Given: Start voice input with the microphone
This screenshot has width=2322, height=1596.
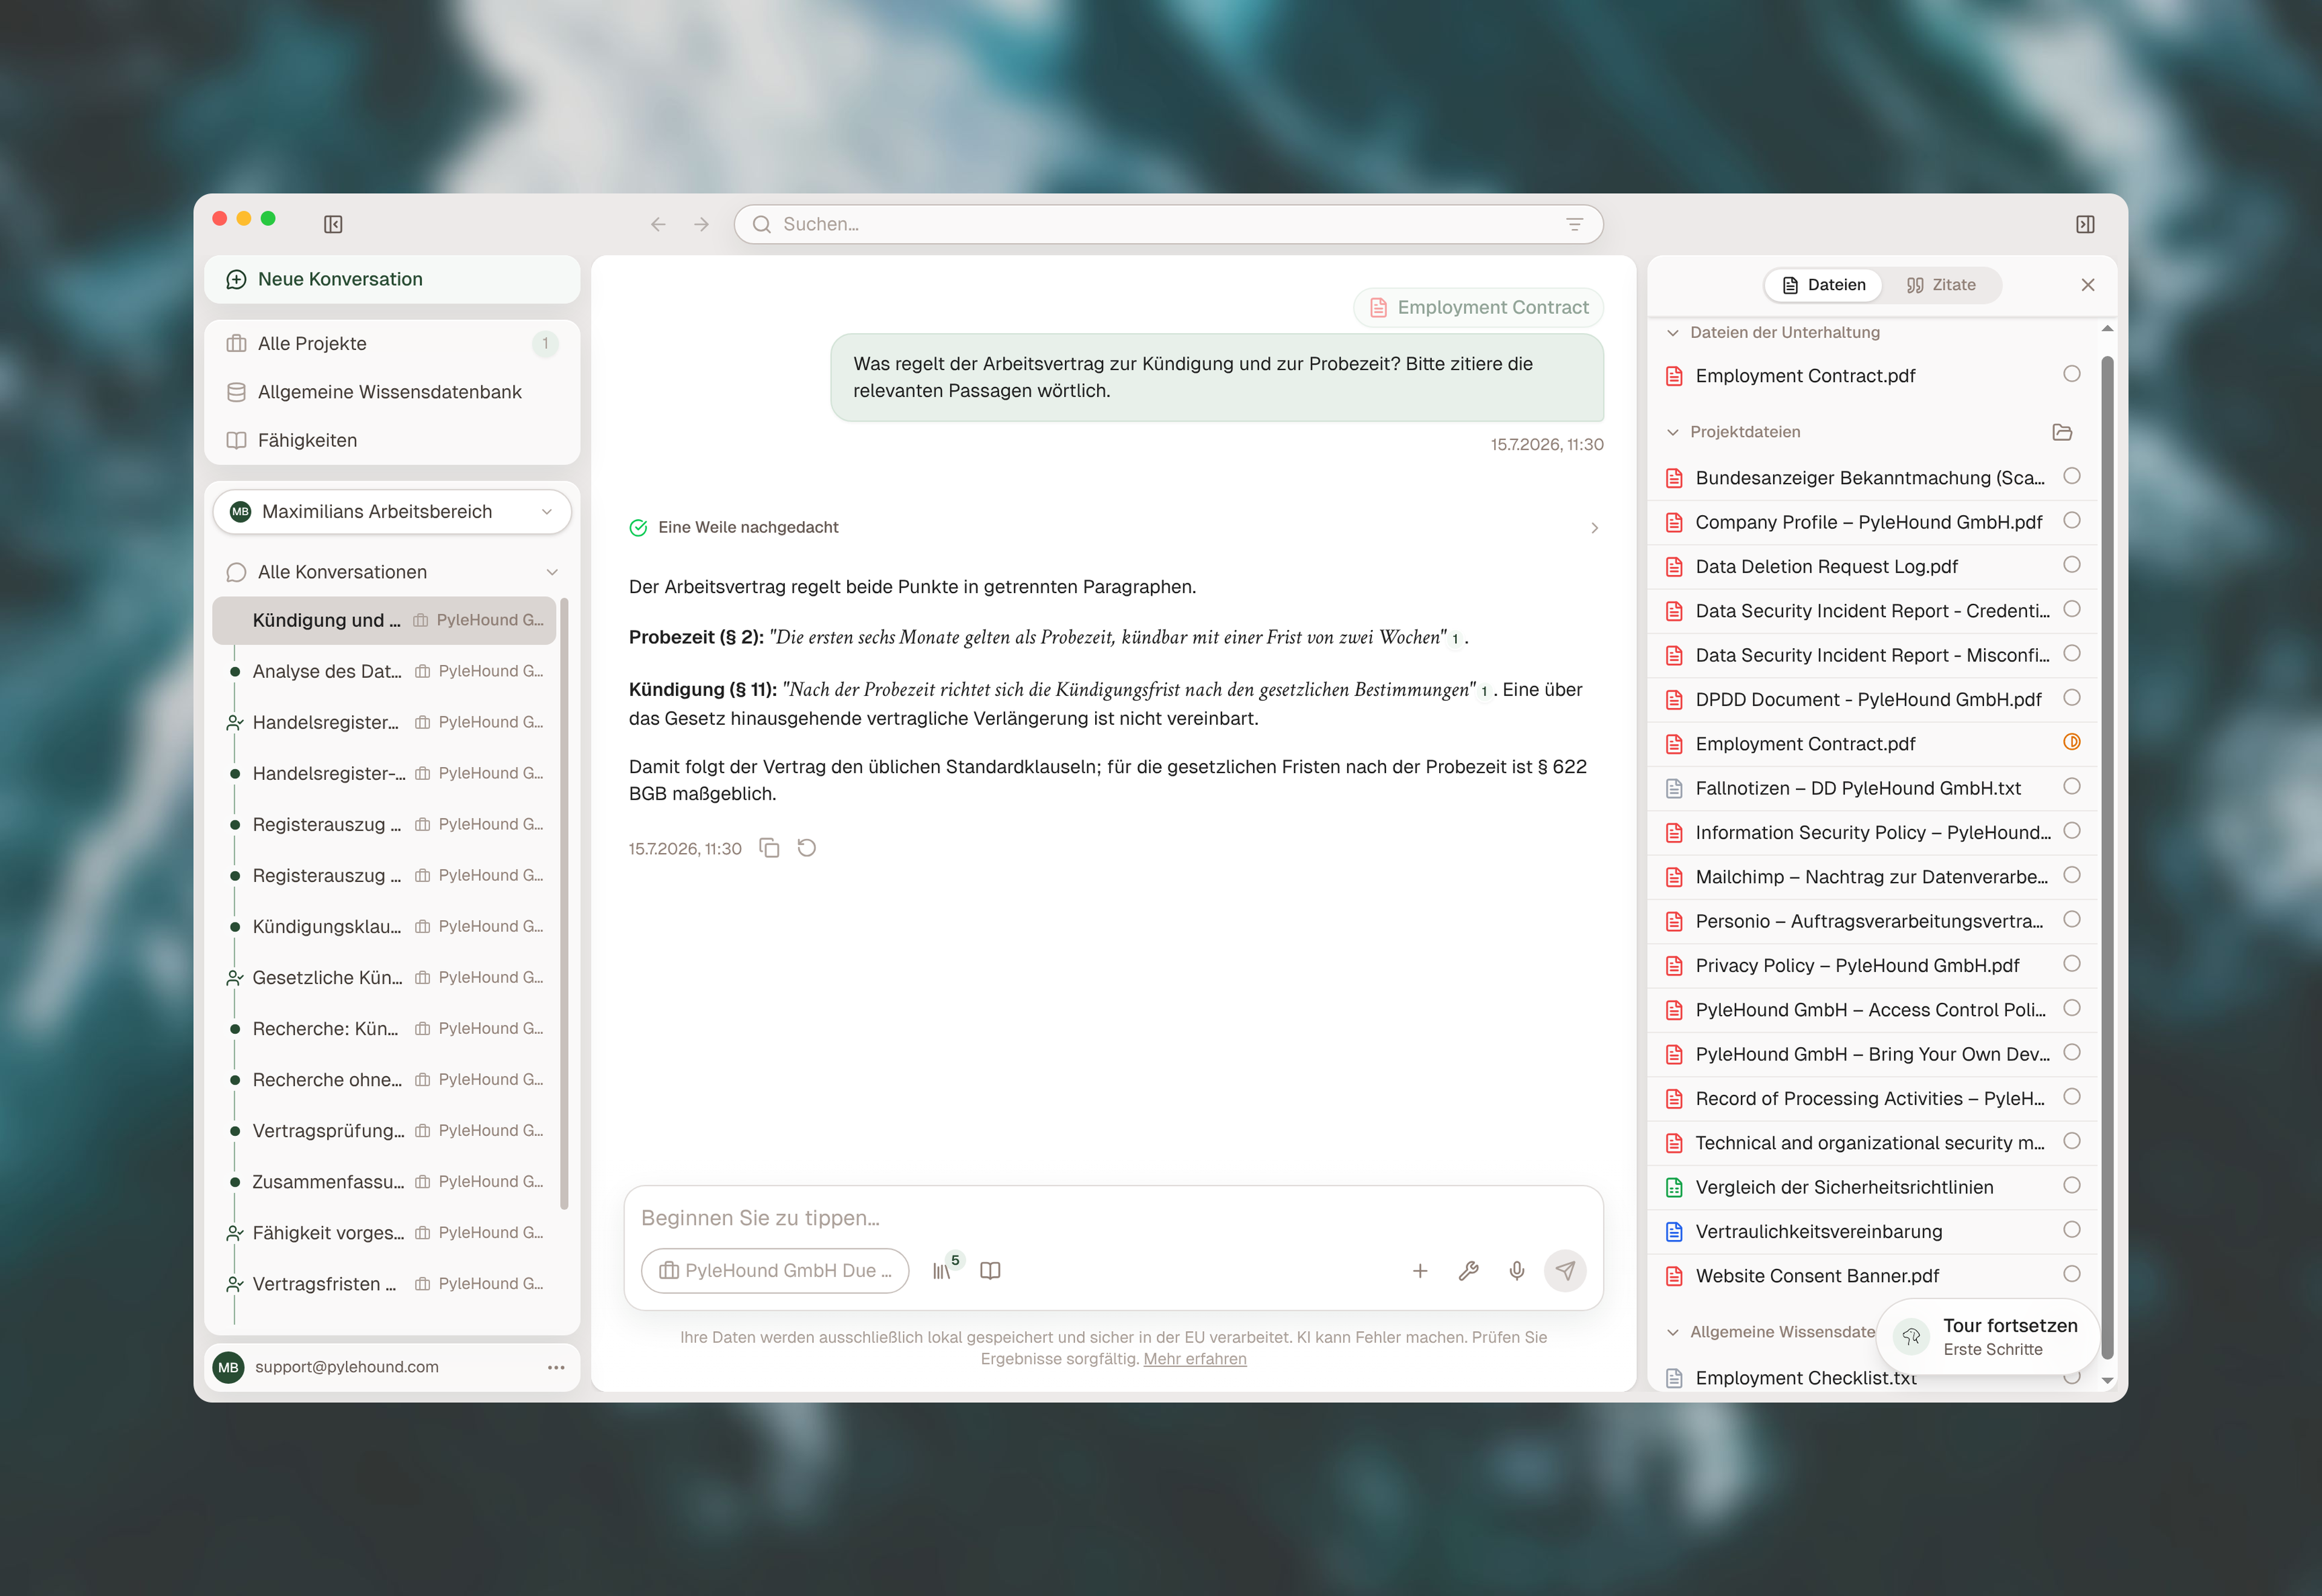Looking at the screenshot, I should [x=1517, y=1270].
